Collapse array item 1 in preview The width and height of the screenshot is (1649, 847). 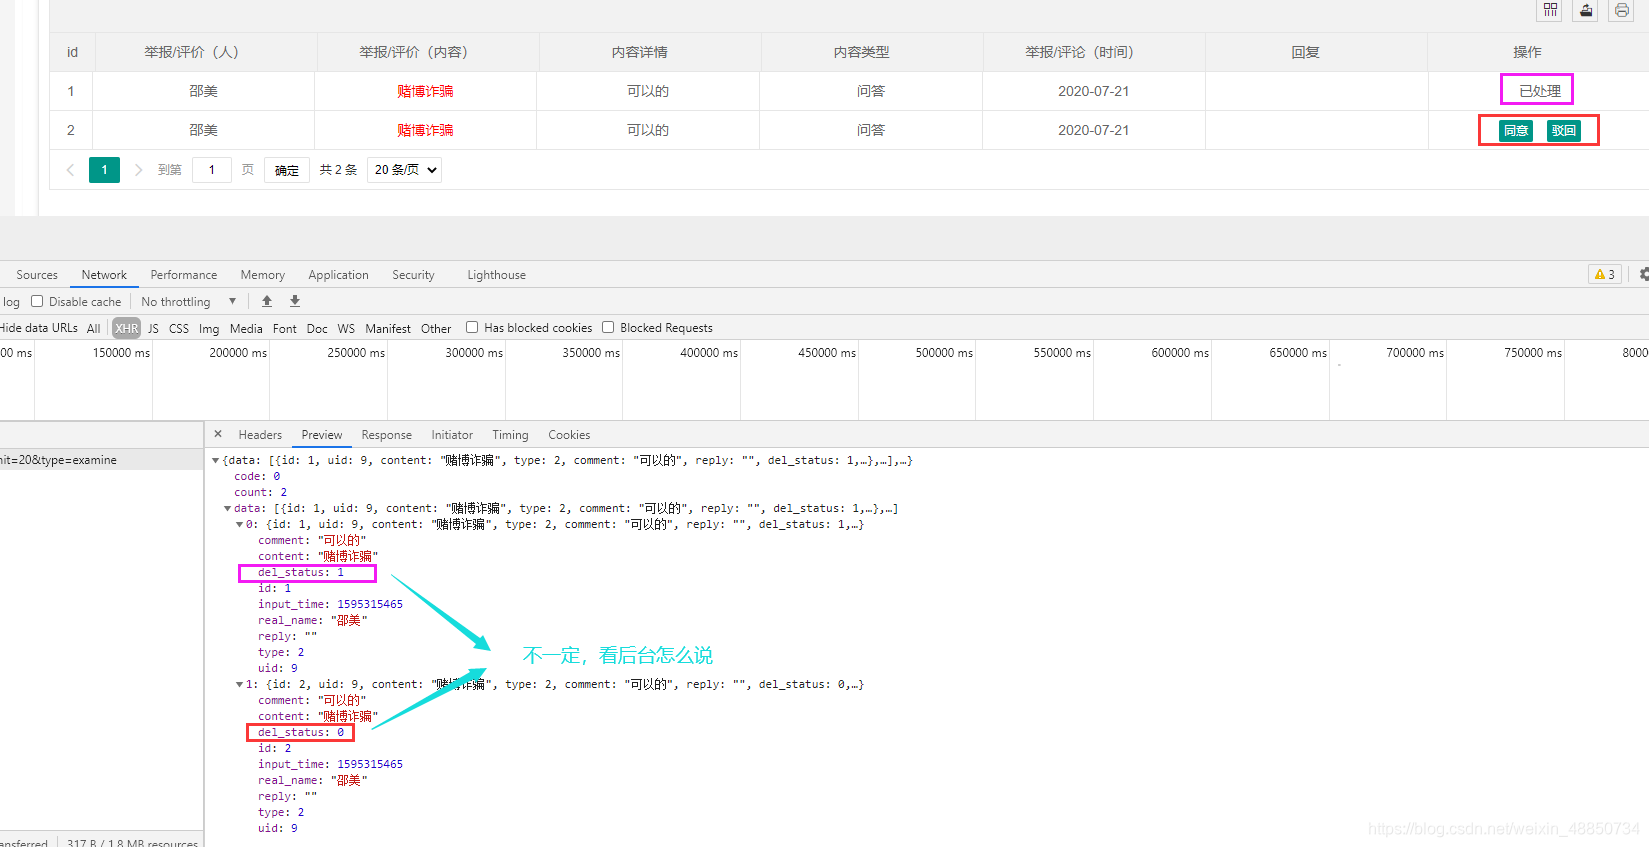pos(240,684)
